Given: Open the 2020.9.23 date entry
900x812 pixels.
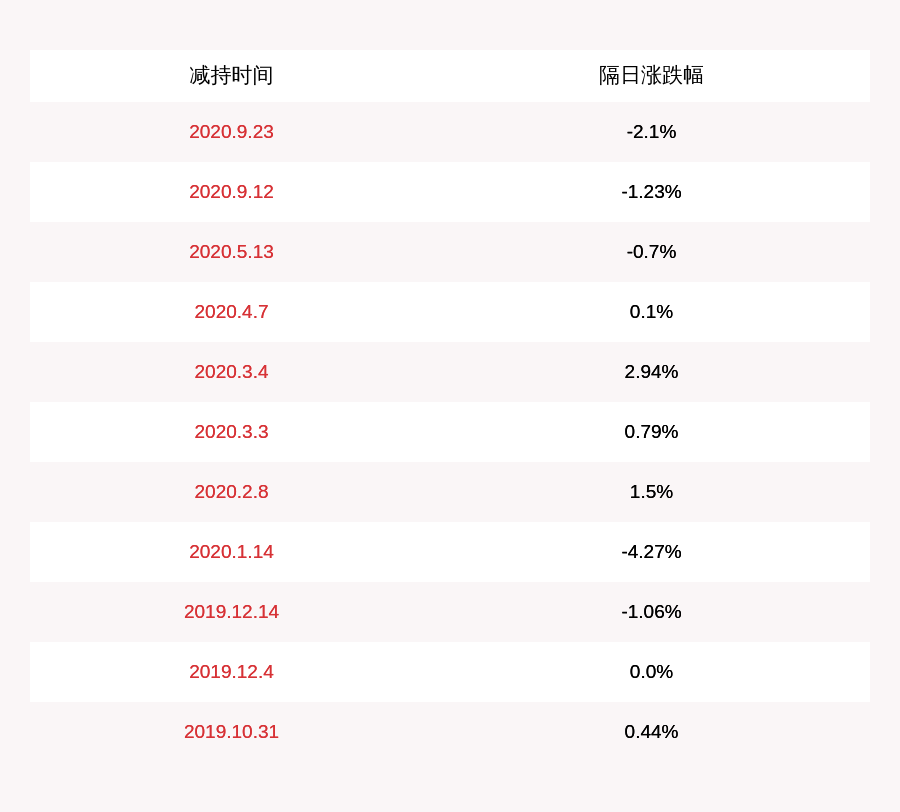Looking at the screenshot, I should coord(231,131).
